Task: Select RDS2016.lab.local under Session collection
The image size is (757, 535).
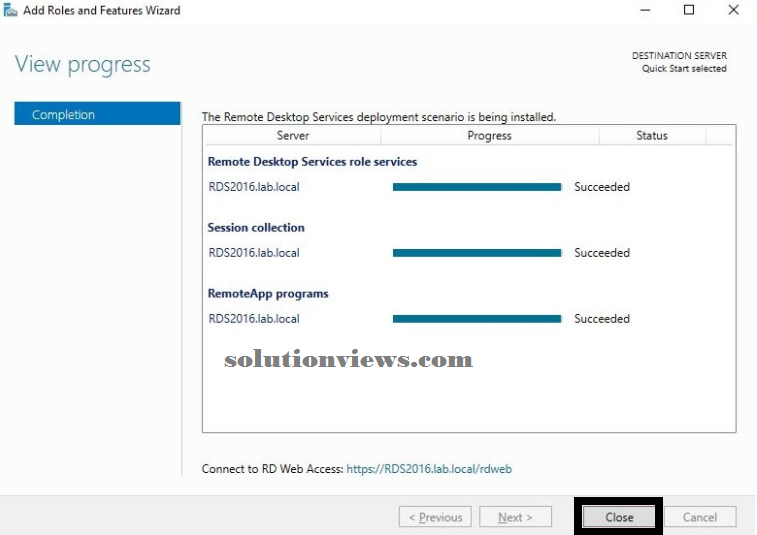Action: (x=254, y=253)
